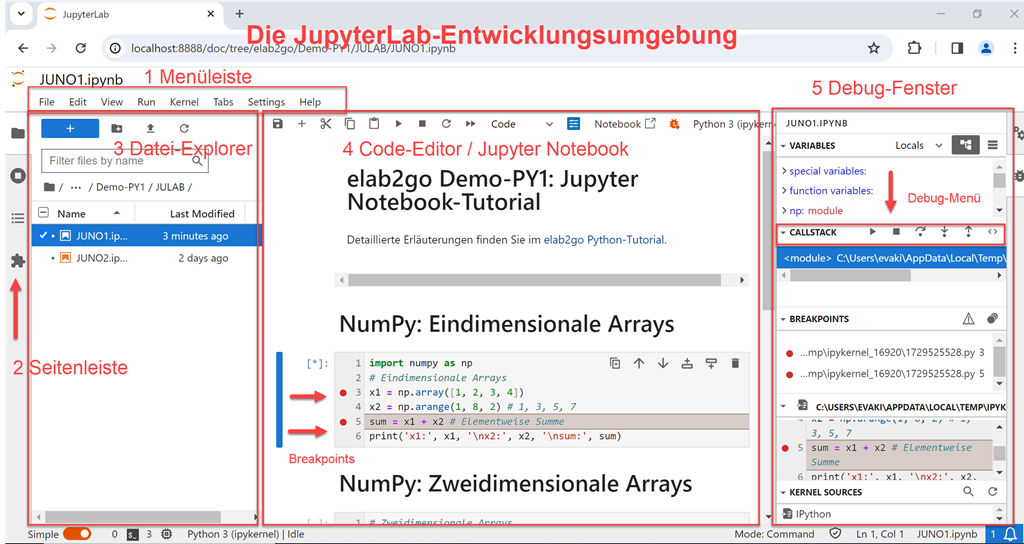This screenshot has width=1024, height=544.
Task: Open the Run menu
Action: [x=146, y=102]
